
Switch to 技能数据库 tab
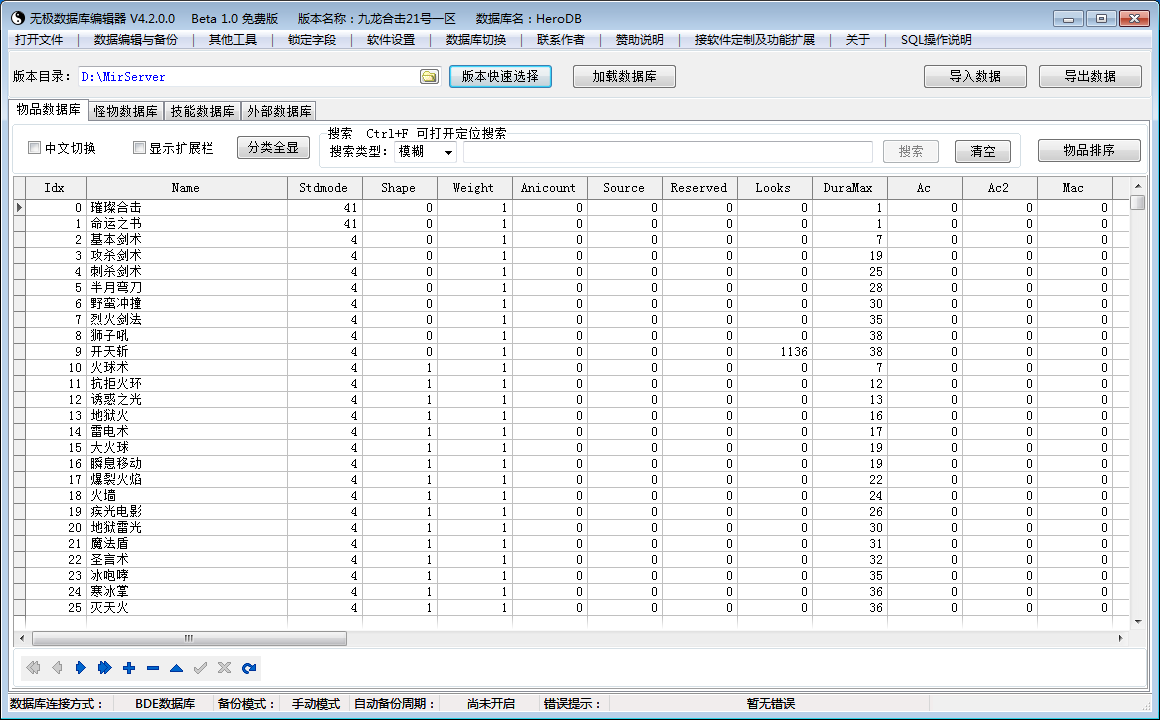coord(202,111)
